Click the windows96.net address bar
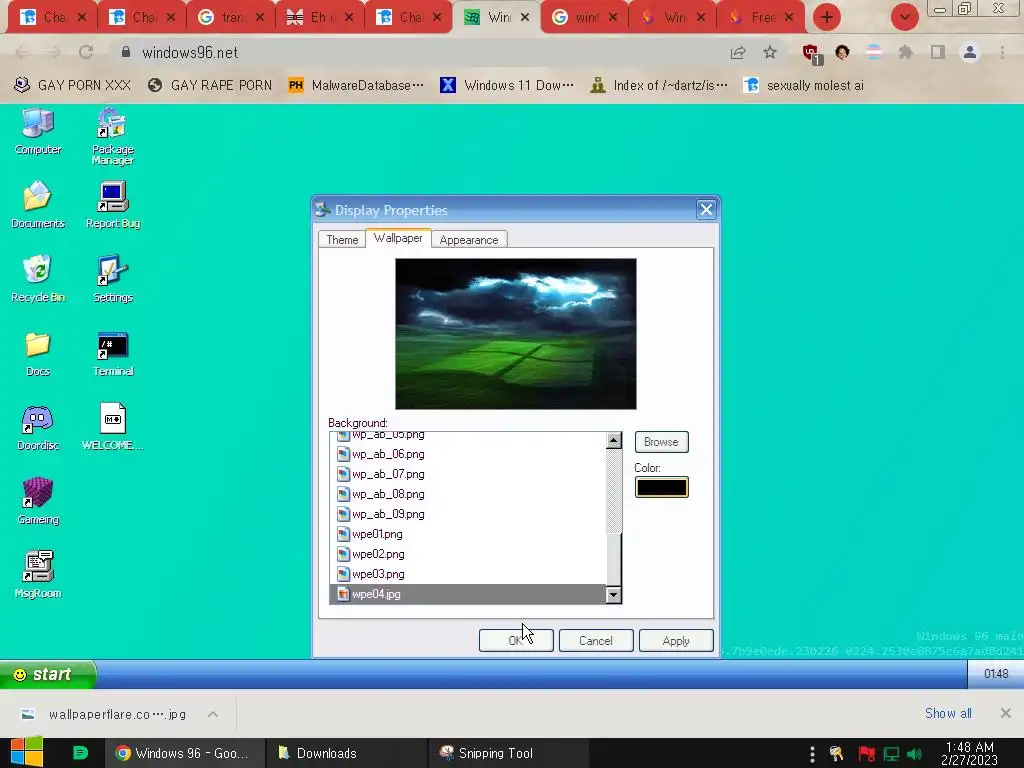The height and width of the screenshot is (768, 1024). point(418,52)
